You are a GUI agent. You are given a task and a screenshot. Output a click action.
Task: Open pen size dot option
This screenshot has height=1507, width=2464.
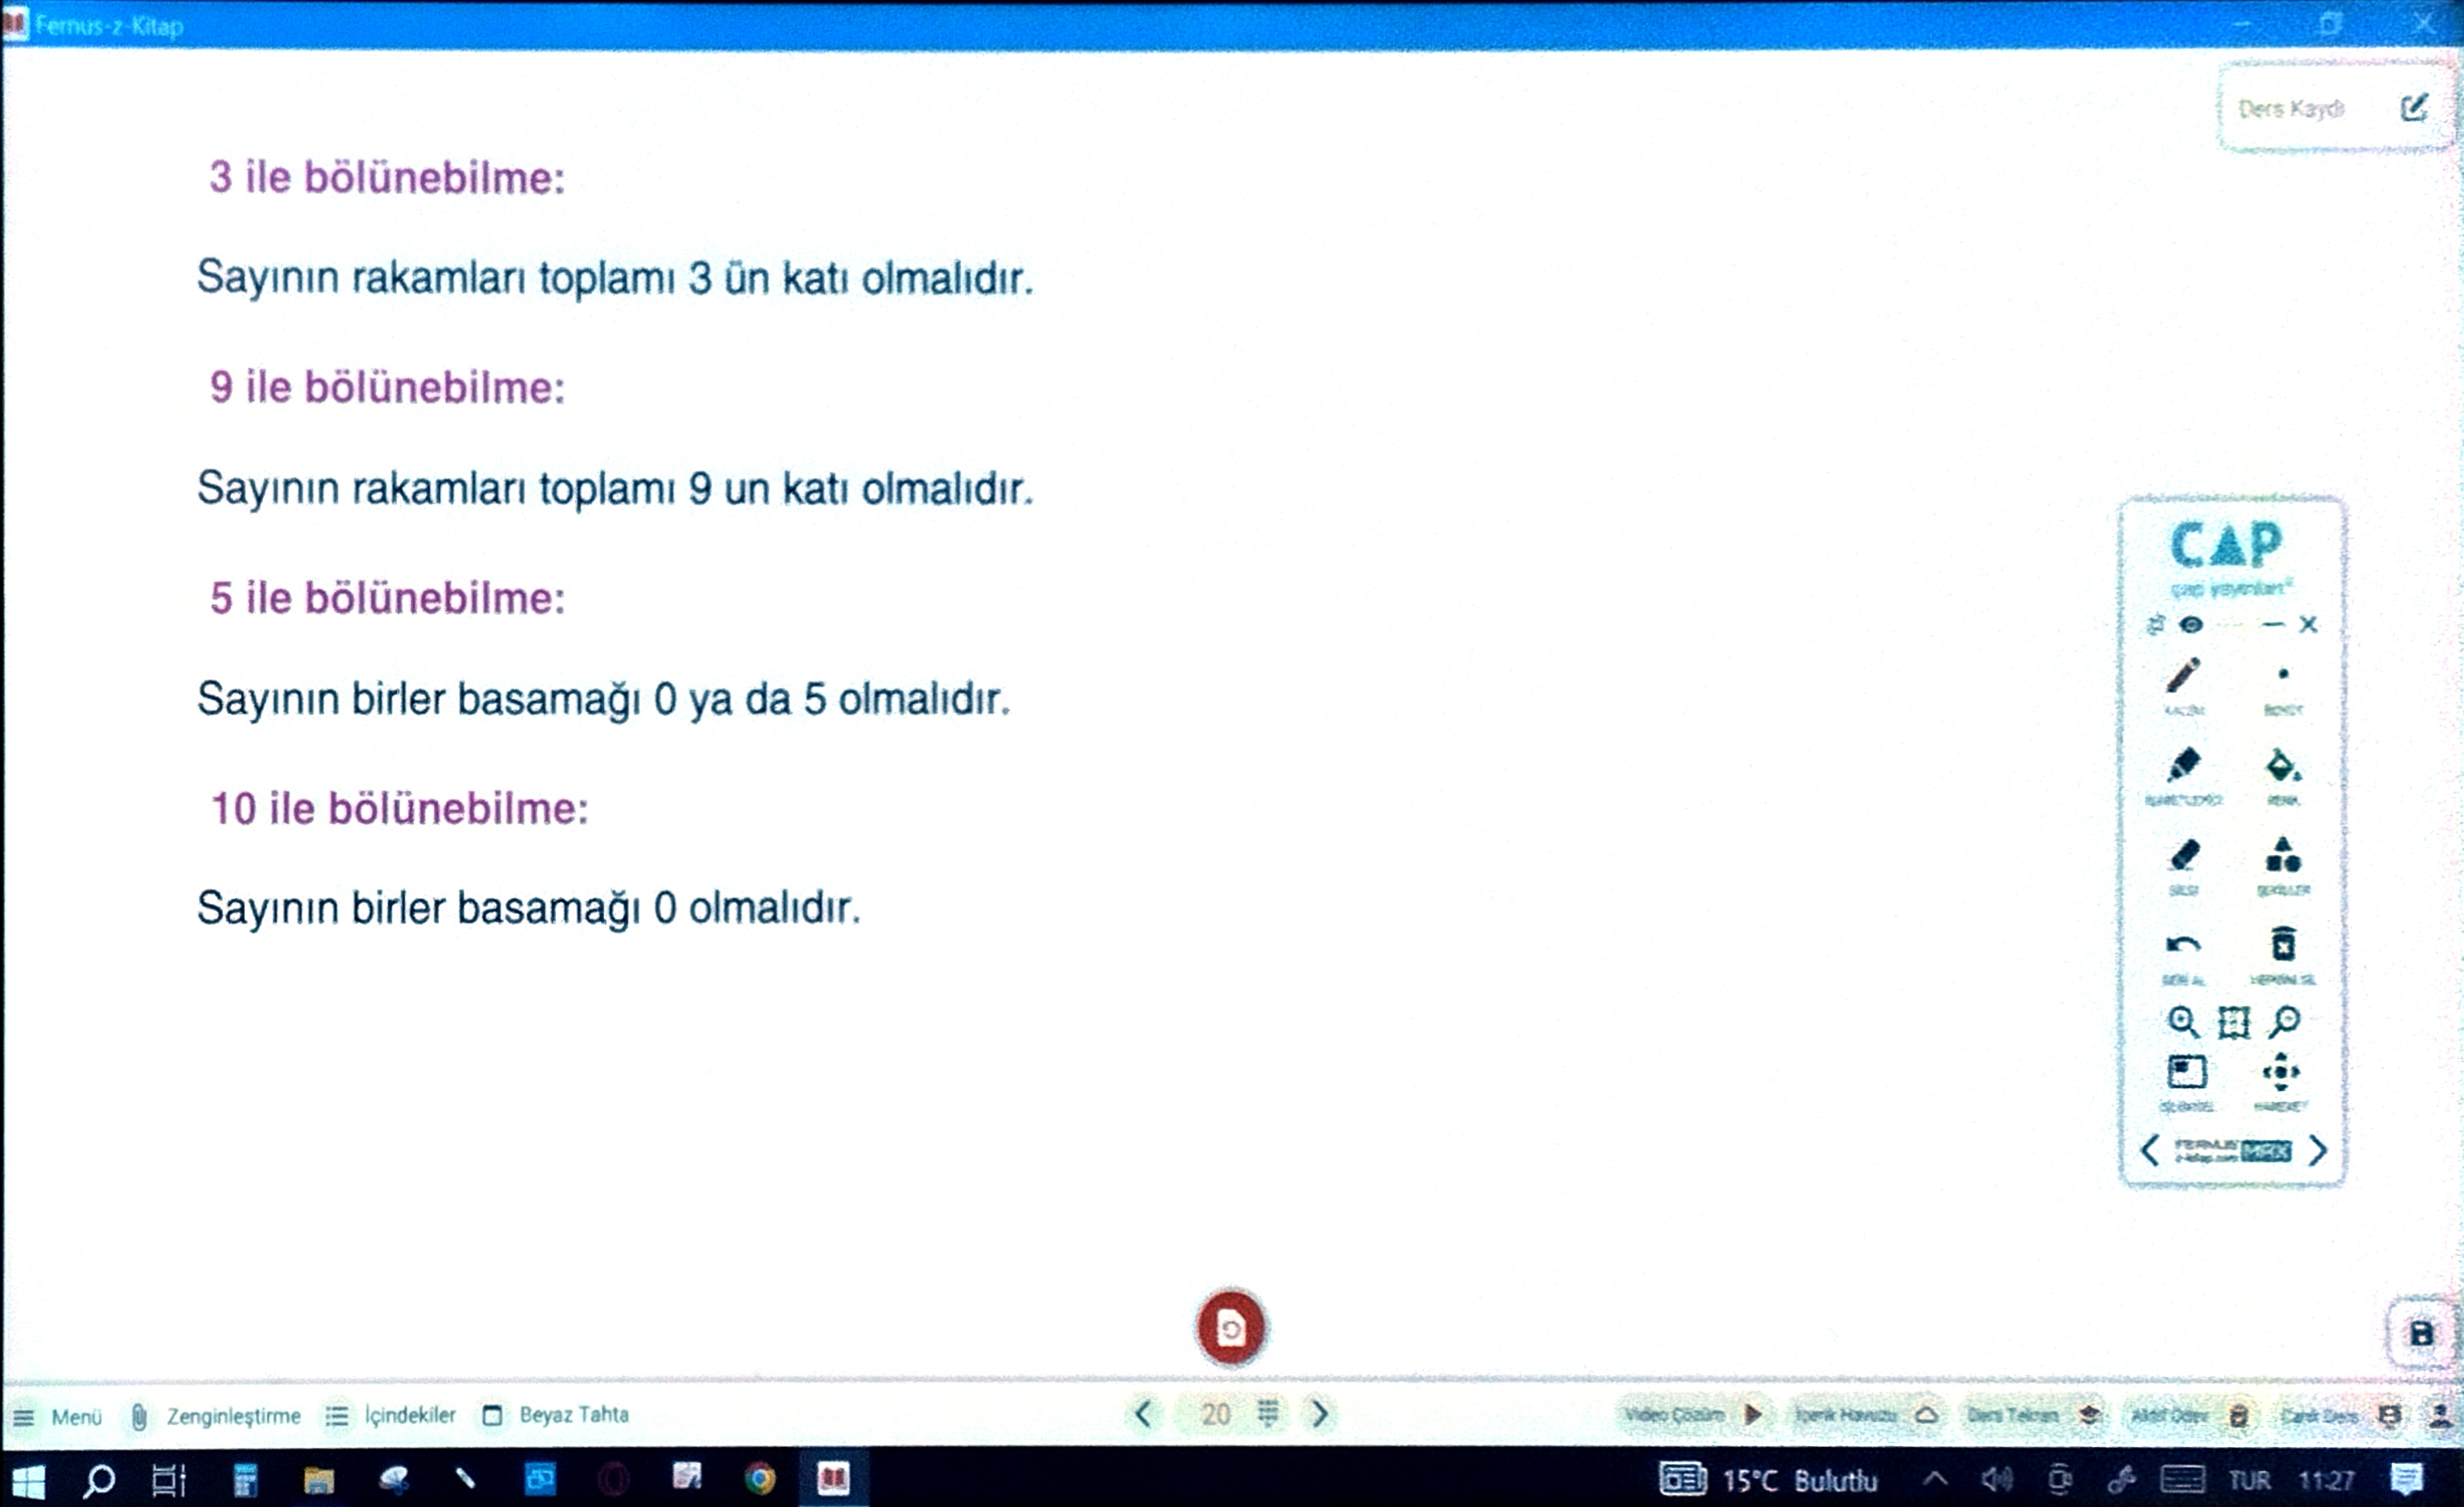[x=2283, y=675]
